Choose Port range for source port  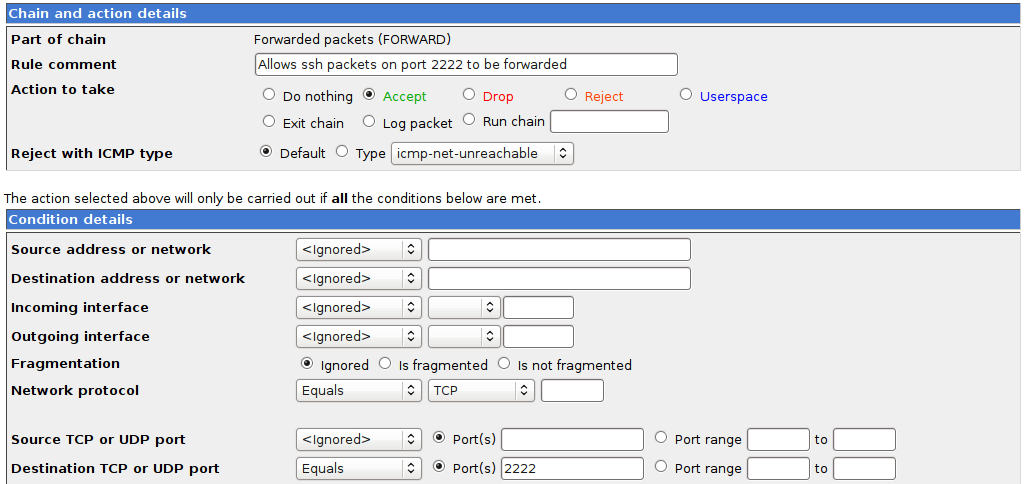(x=660, y=438)
